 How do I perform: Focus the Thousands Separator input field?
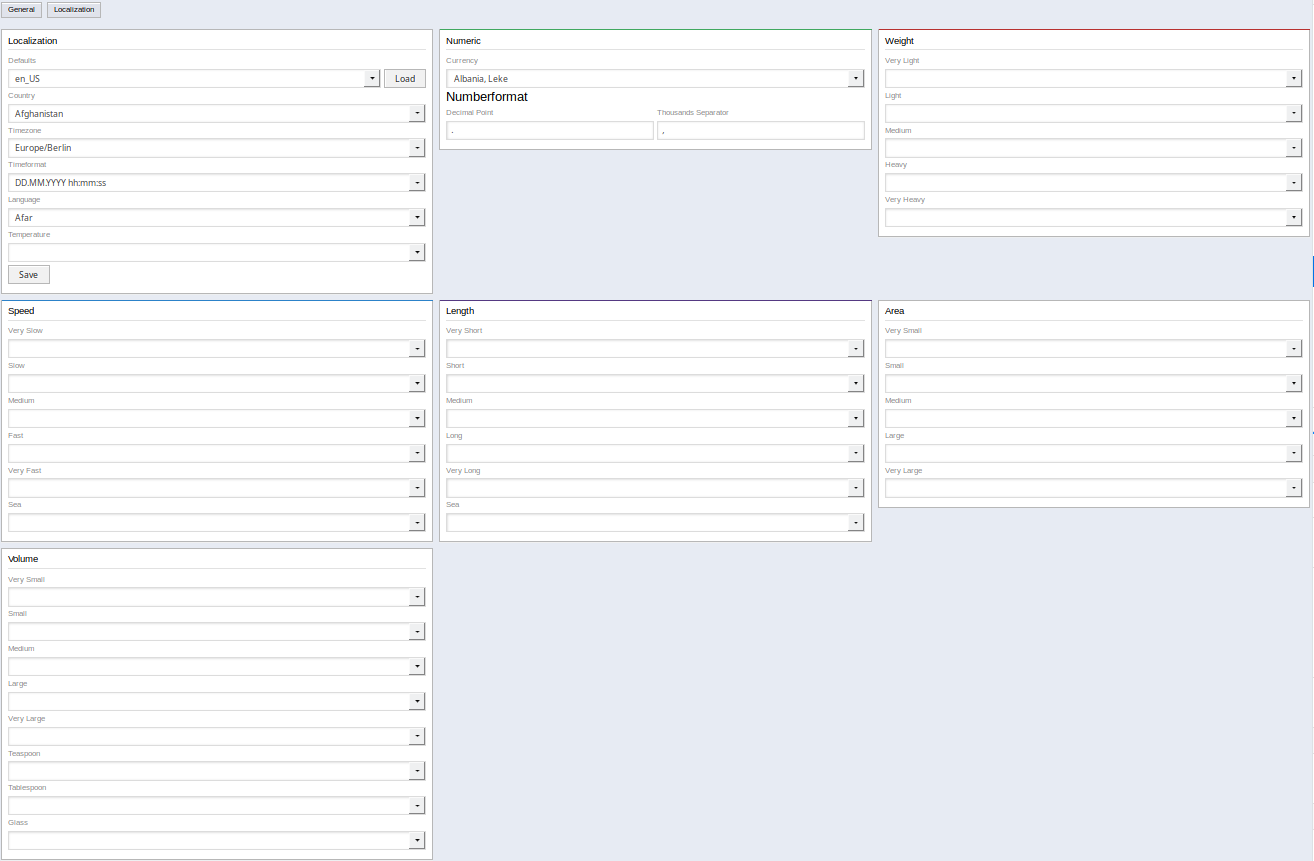pos(760,131)
